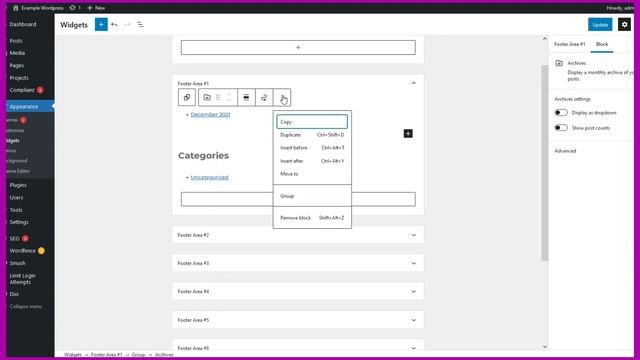Move block up with arrow
The width and height of the screenshot is (640, 360).
[x=229, y=94]
